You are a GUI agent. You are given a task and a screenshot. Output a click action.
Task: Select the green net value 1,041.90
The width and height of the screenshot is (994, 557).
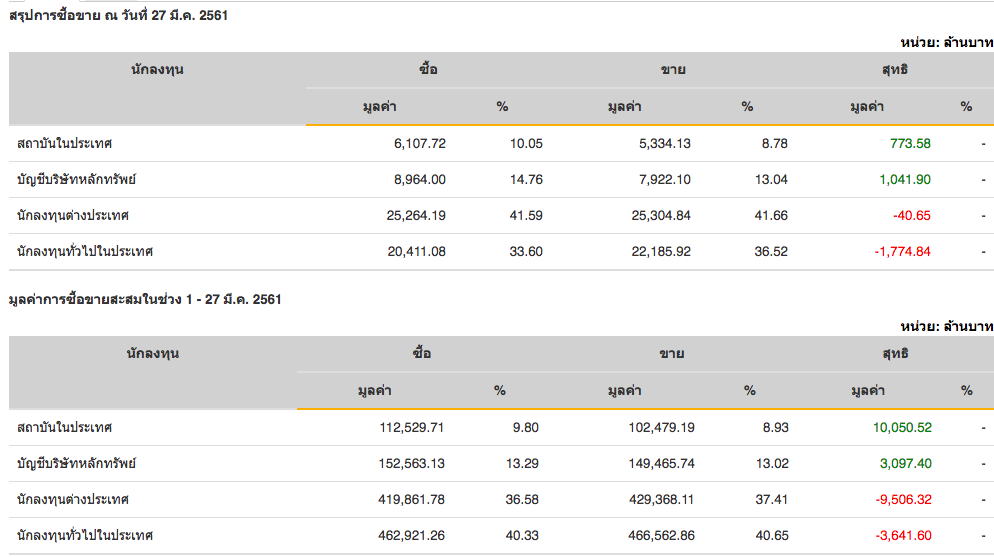[x=903, y=179]
